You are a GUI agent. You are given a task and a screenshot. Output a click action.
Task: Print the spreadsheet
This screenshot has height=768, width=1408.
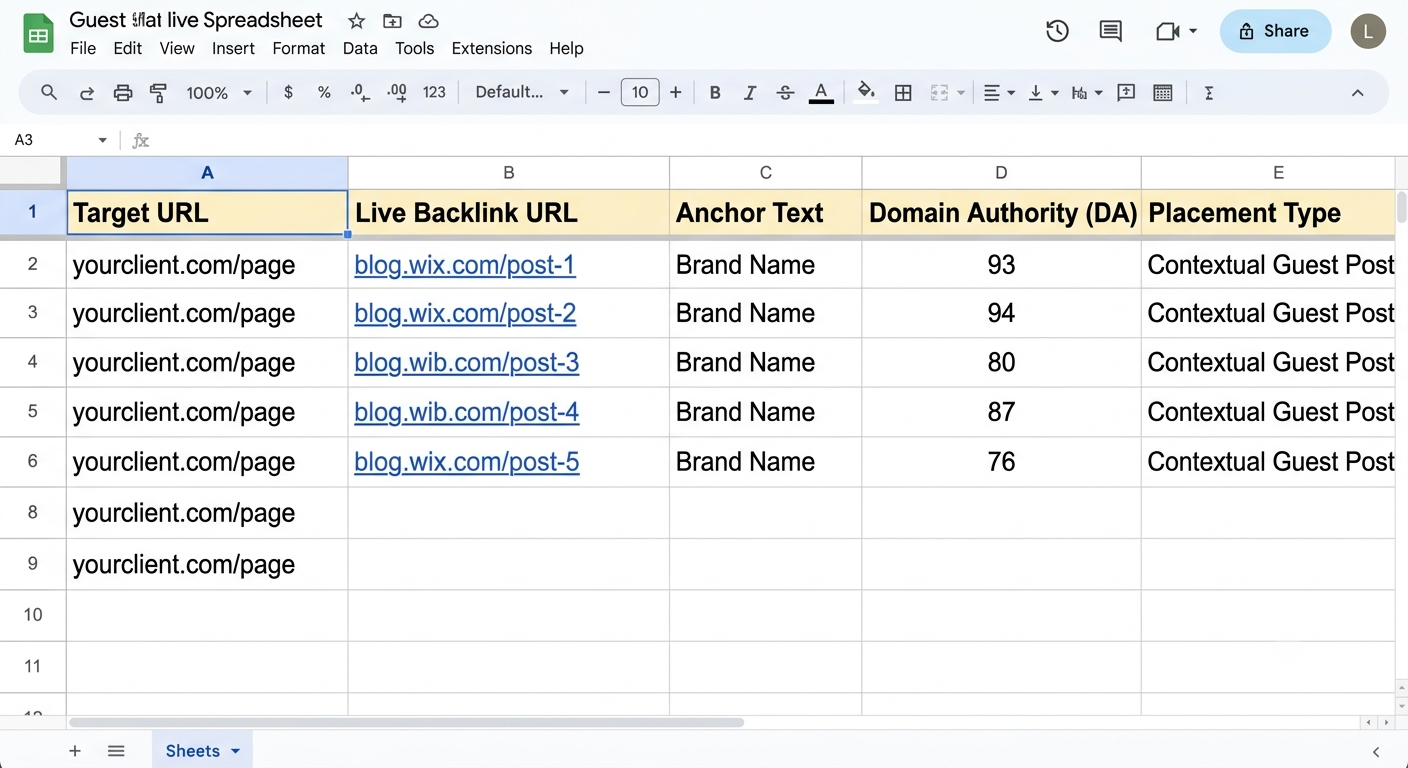[x=123, y=93]
